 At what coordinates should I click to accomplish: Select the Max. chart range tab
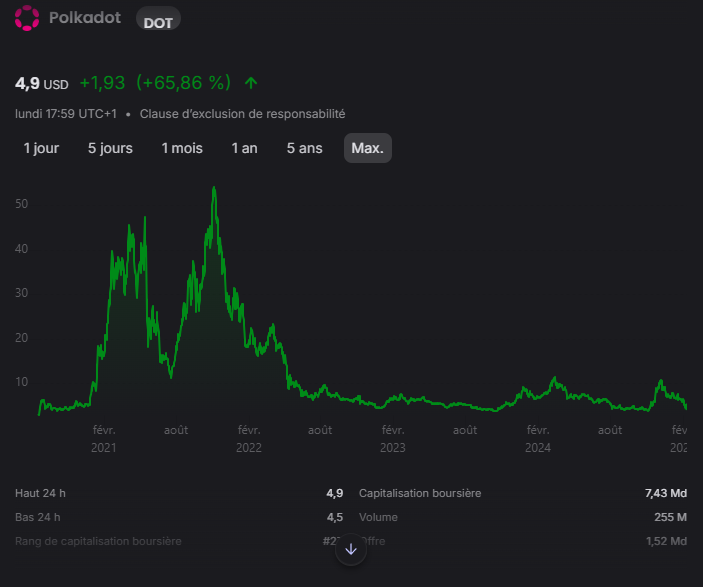pos(368,148)
